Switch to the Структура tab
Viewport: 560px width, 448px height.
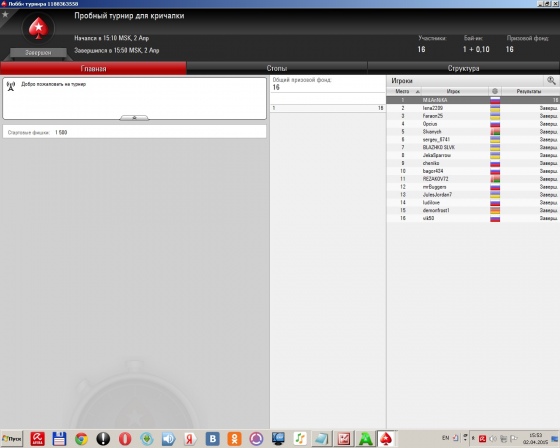(x=464, y=68)
